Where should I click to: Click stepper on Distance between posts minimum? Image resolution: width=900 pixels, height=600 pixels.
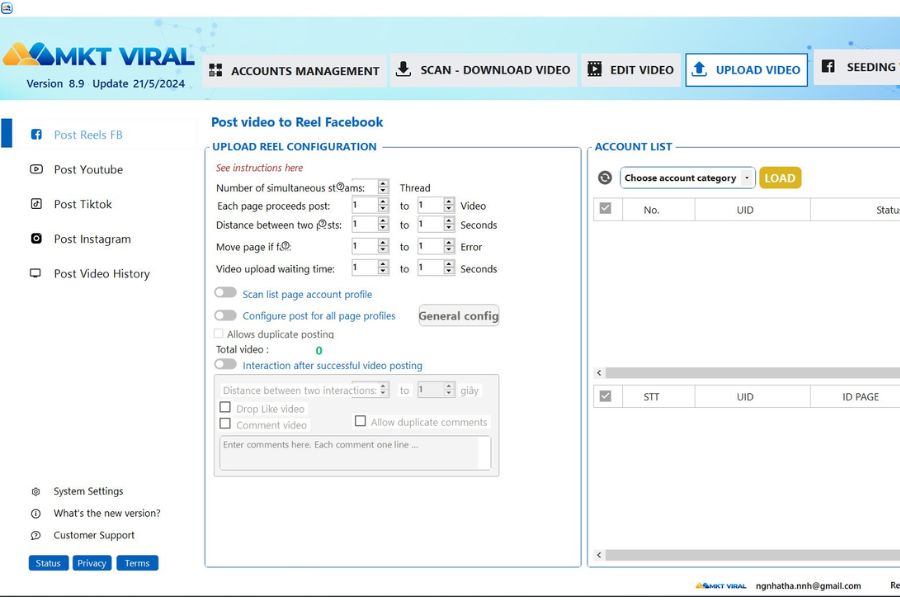383,224
